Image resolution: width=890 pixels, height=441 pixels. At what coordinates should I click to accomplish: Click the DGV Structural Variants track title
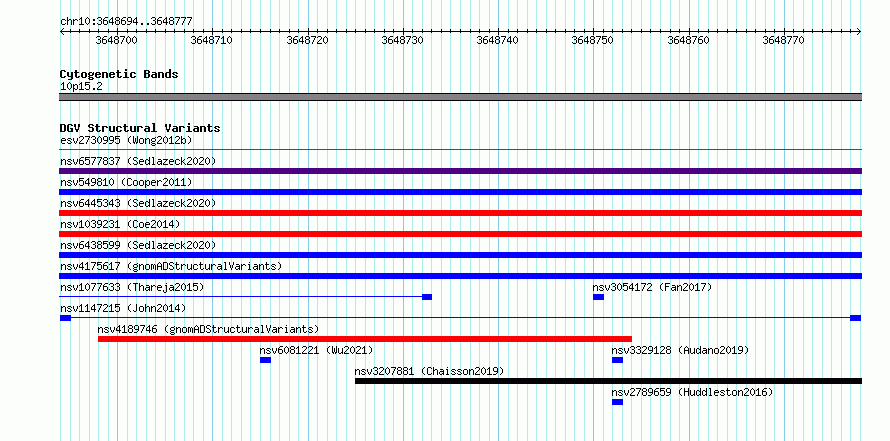140,128
